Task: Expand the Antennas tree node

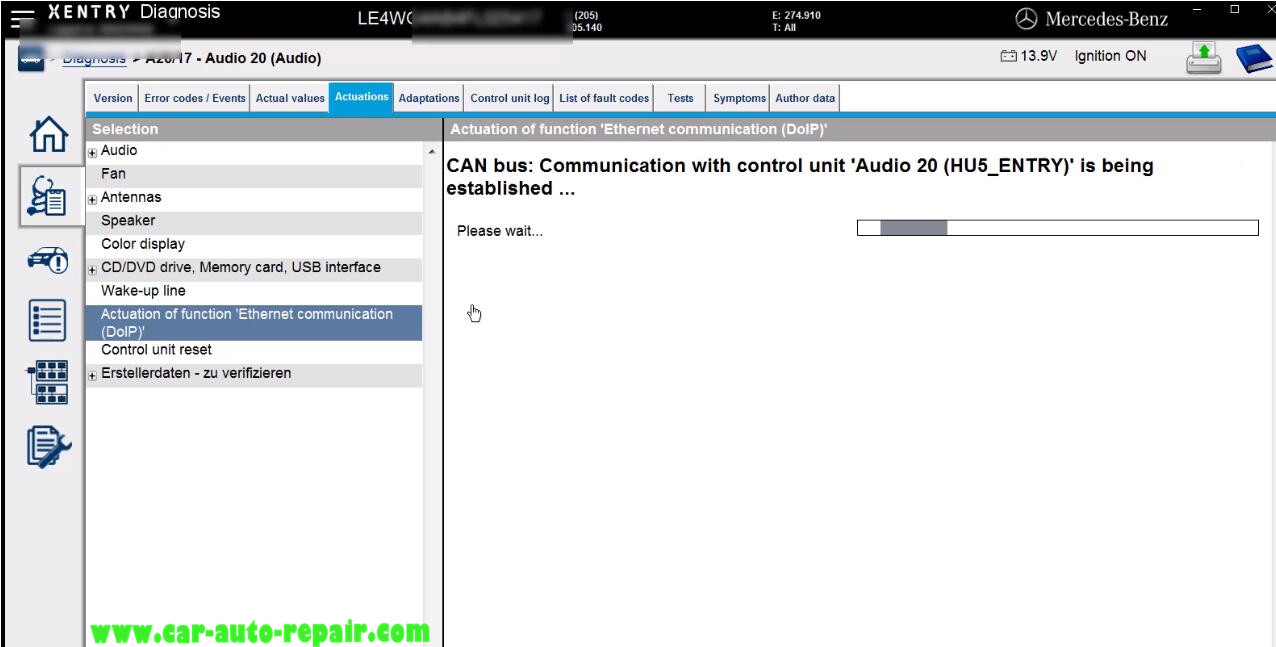Action: coord(93,199)
